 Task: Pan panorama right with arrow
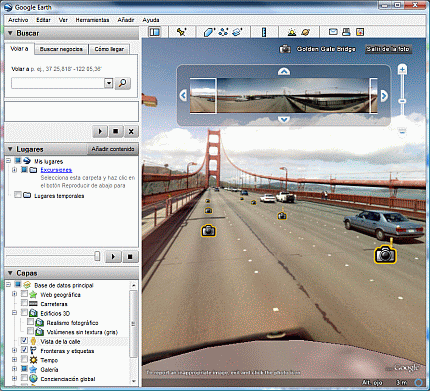[x=384, y=96]
